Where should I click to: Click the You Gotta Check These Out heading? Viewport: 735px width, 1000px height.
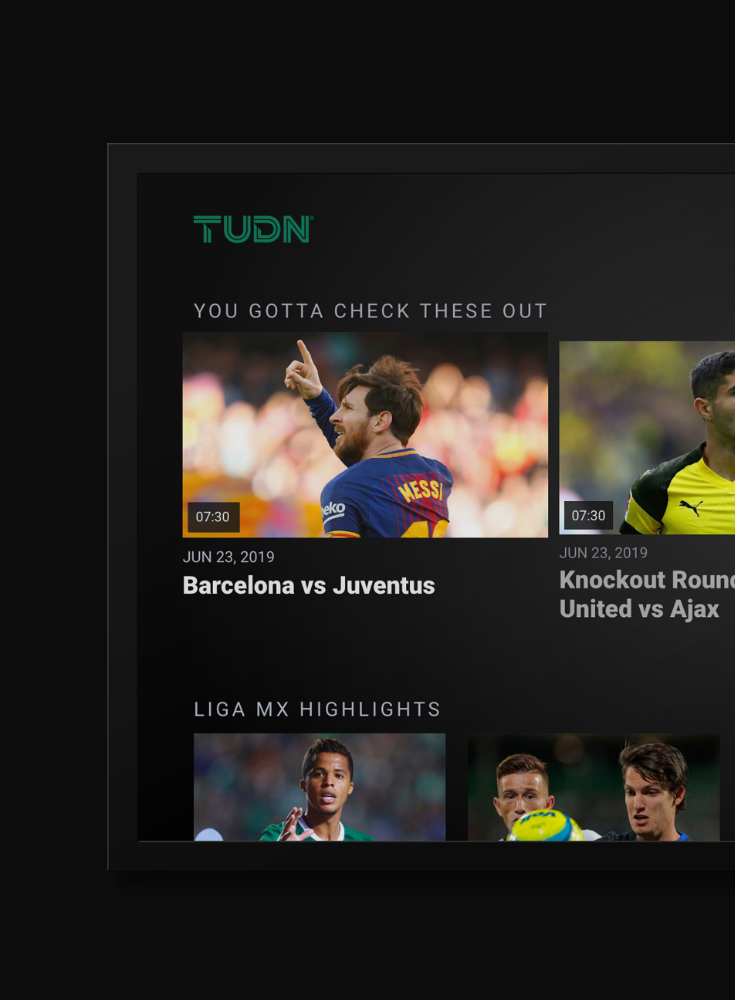(x=370, y=311)
